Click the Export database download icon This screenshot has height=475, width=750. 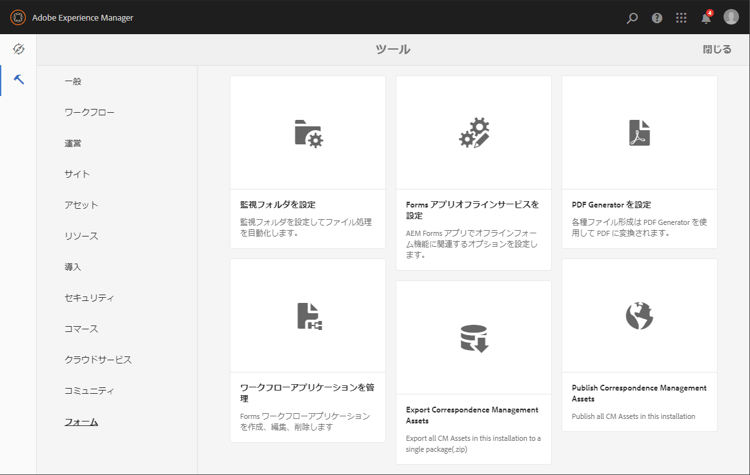tap(474, 338)
